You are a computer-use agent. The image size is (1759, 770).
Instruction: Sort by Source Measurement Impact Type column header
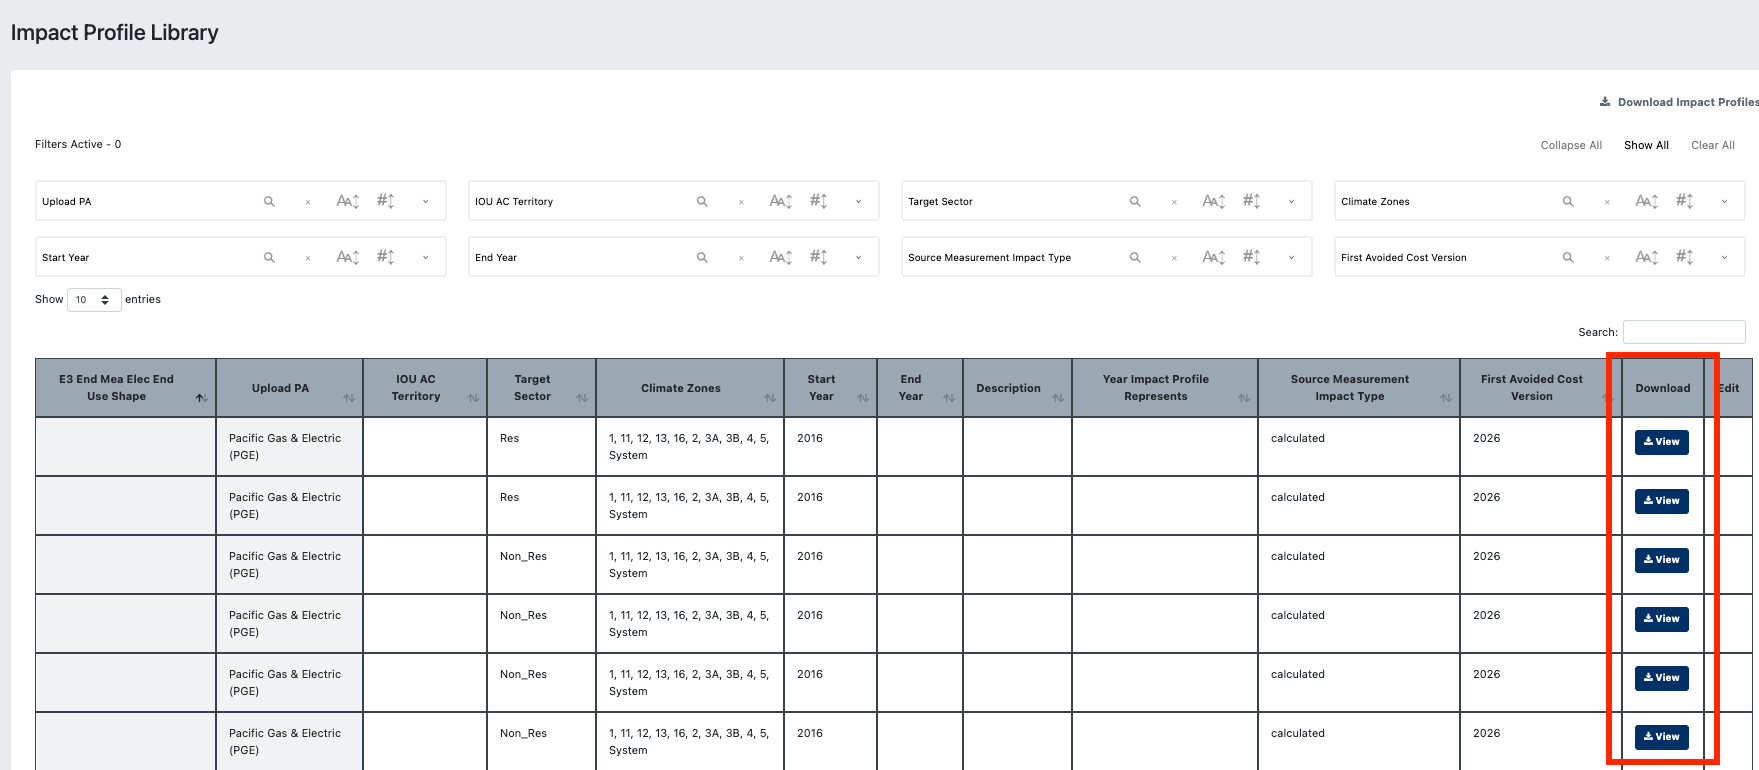pos(1358,388)
